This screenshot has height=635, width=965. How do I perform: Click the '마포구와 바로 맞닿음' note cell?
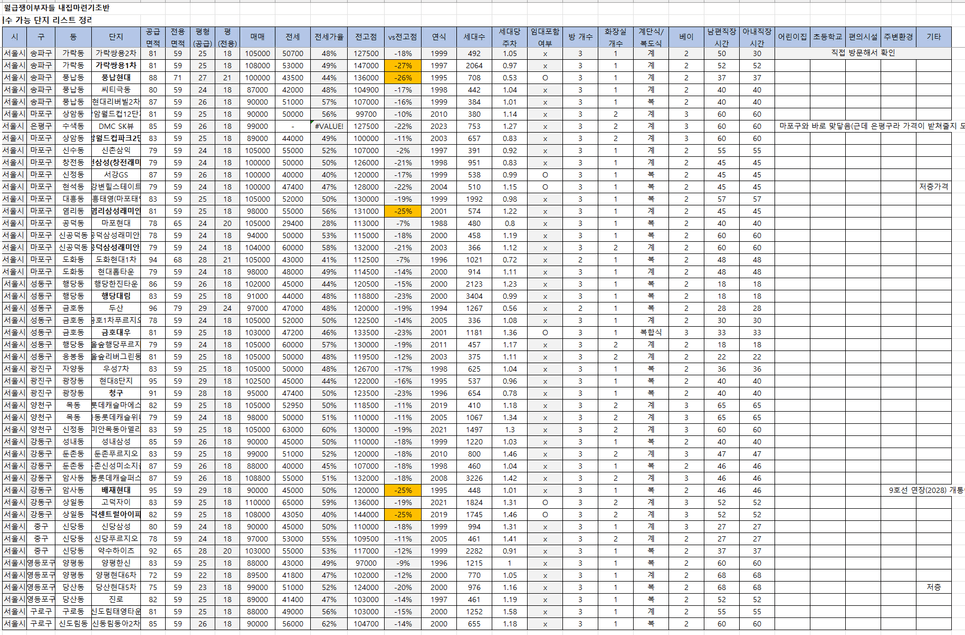click(870, 126)
